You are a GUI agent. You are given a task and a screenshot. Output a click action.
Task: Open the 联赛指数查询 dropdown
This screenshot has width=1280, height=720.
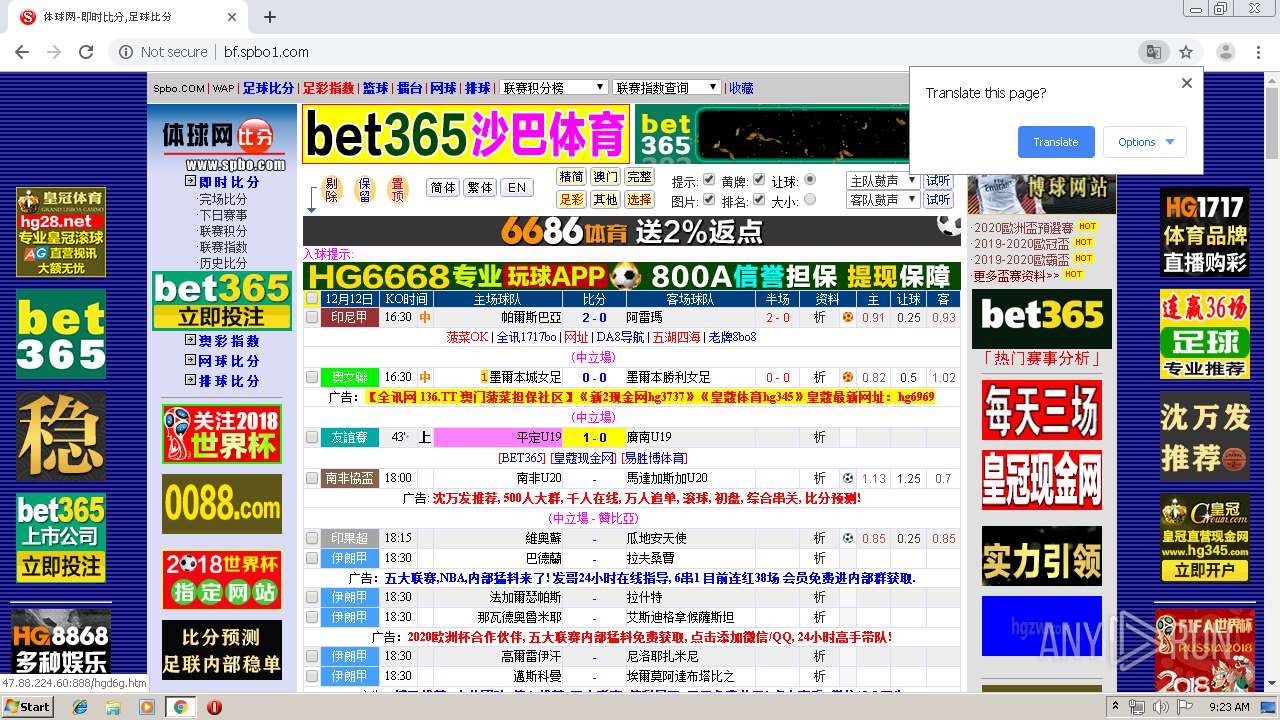666,88
